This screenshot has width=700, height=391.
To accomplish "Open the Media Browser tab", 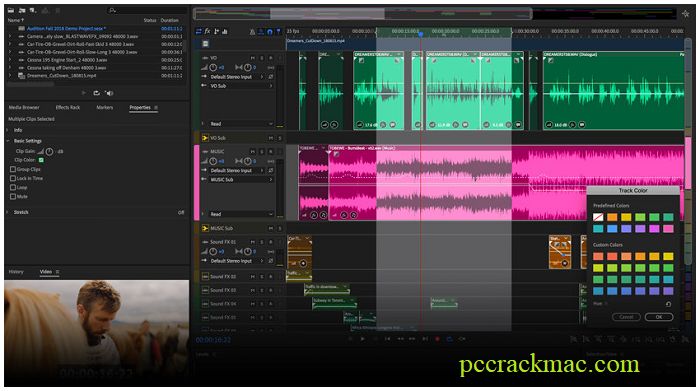I will click(x=24, y=108).
